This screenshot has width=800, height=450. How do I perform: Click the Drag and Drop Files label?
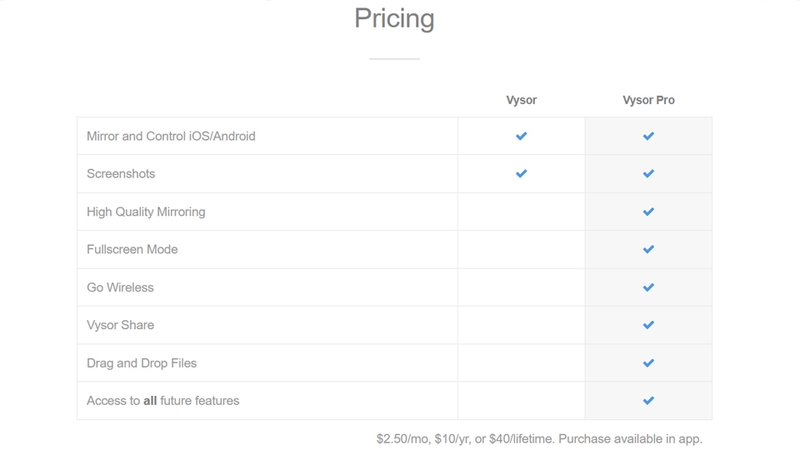coord(141,363)
